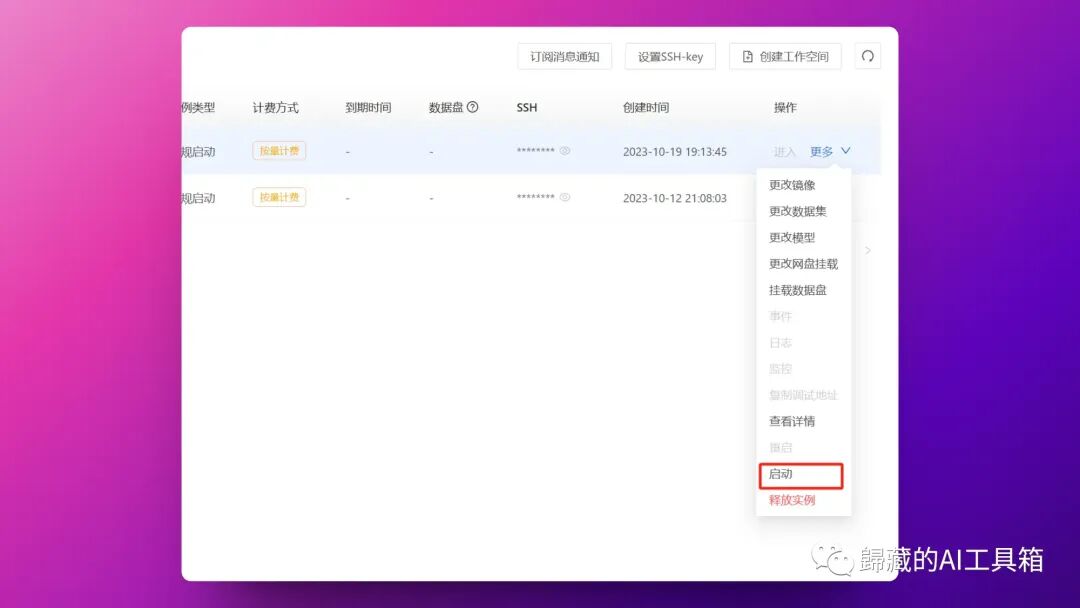Click the 计费方式 column header
Screen dimensions: 1080x608
[276, 107]
